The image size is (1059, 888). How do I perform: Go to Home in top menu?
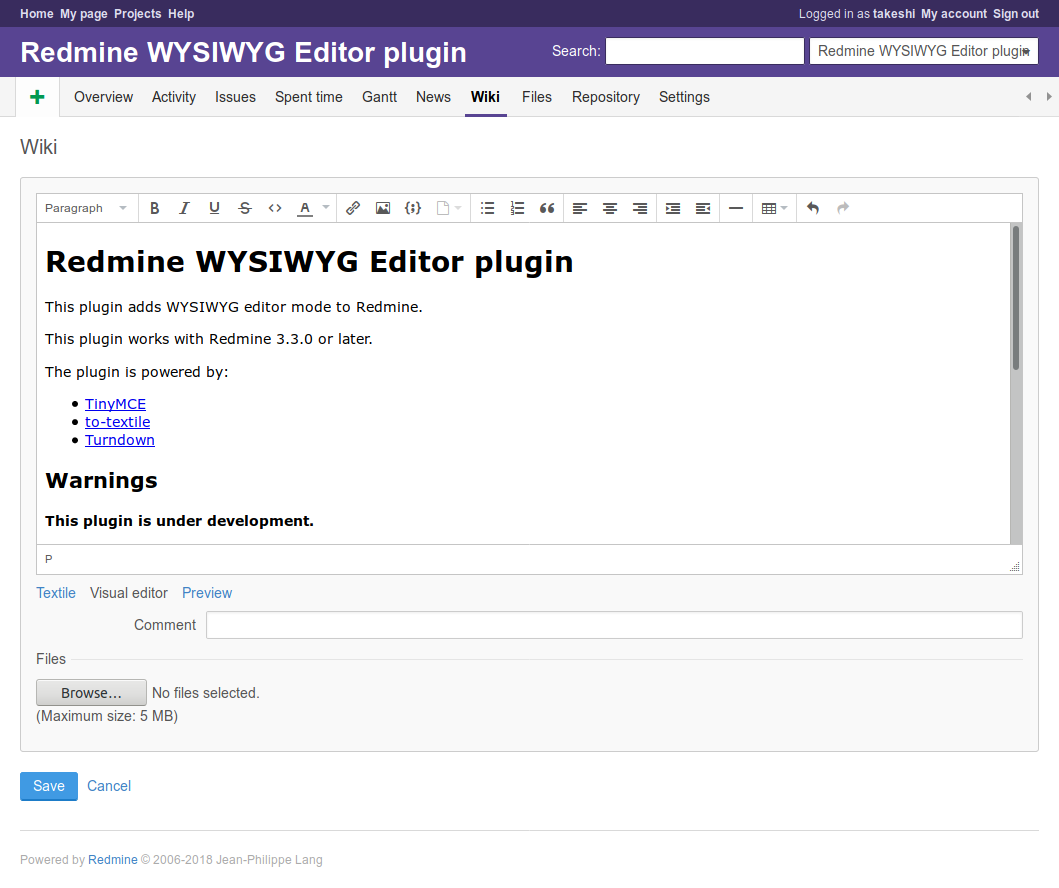pos(36,14)
